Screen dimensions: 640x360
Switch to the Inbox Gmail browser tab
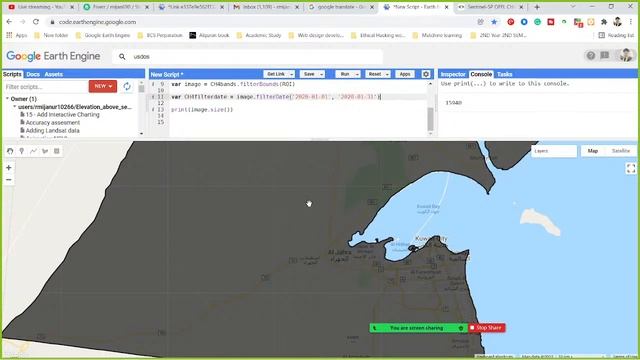[x=266, y=7]
